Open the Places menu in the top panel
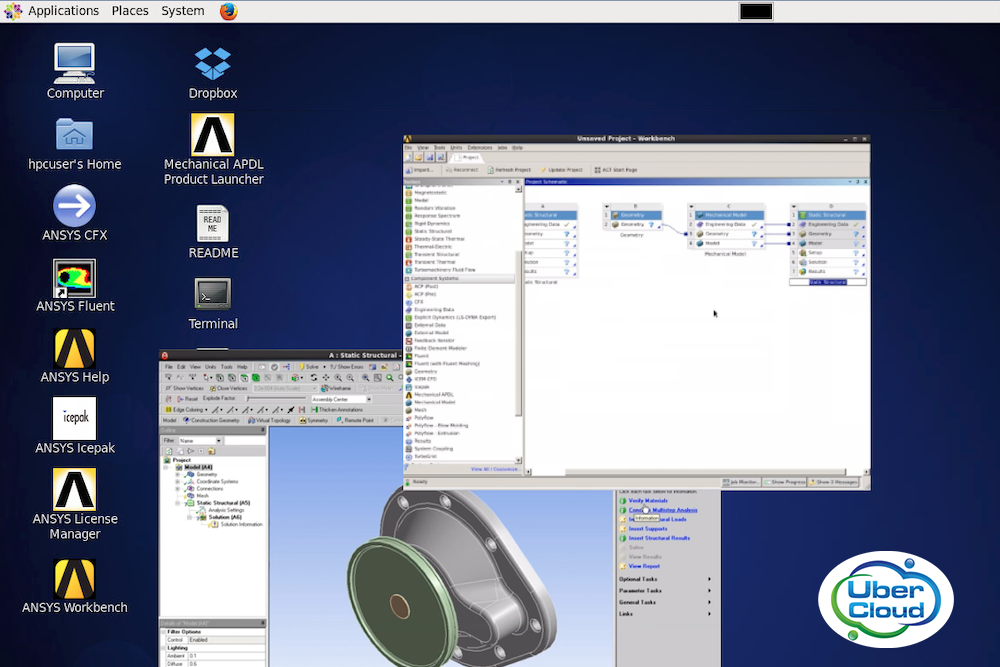This screenshot has width=1000, height=667. tap(130, 11)
